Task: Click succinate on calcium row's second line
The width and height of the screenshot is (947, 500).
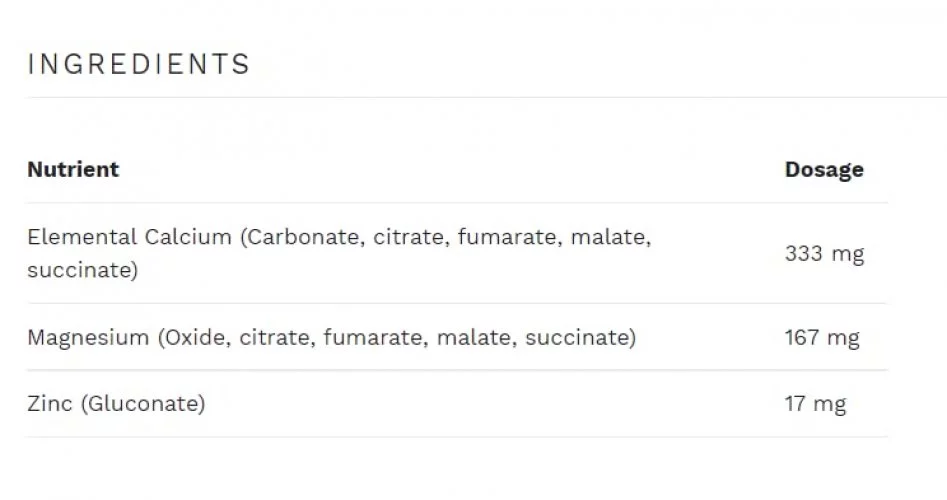Action: point(79,270)
